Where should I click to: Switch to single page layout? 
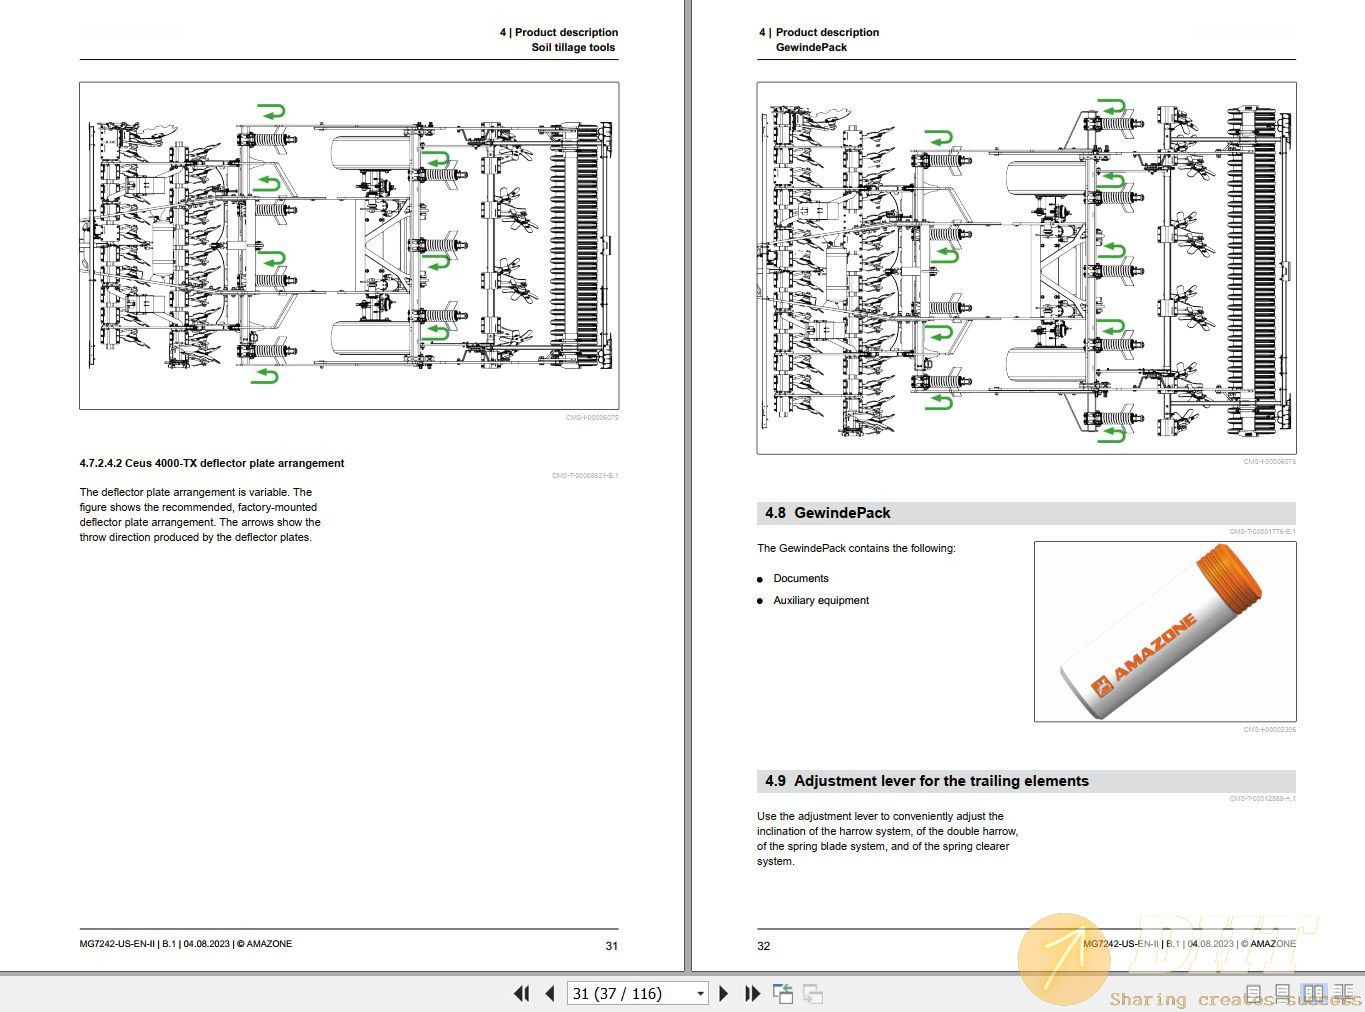click(1253, 993)
